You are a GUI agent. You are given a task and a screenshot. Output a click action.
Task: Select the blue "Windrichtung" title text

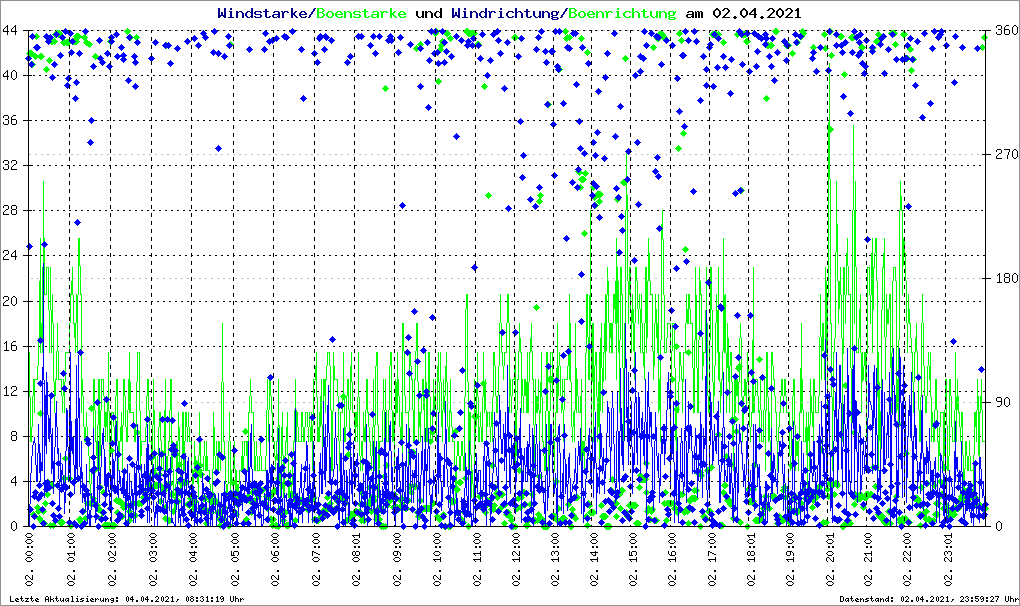point(506,13)
